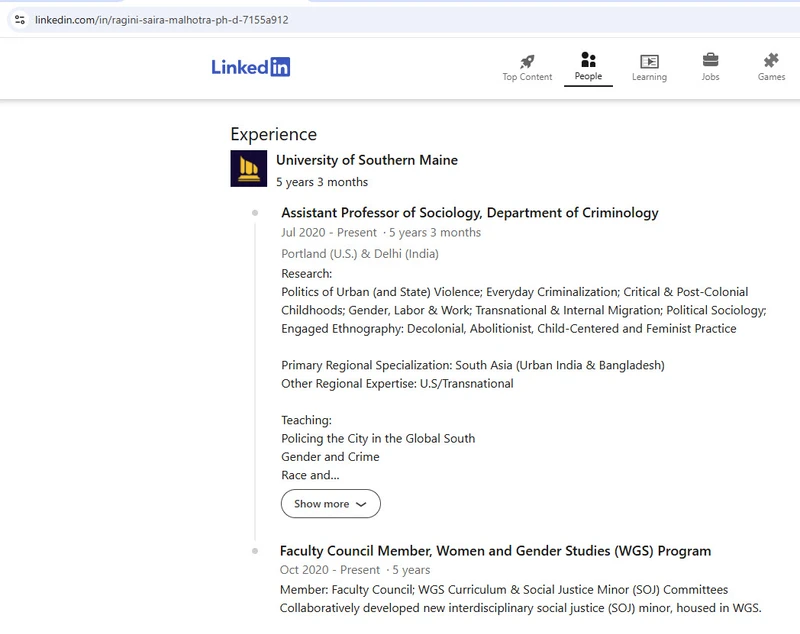Click the Experience section heading
The image size is (800, 634).
point(273,134)
